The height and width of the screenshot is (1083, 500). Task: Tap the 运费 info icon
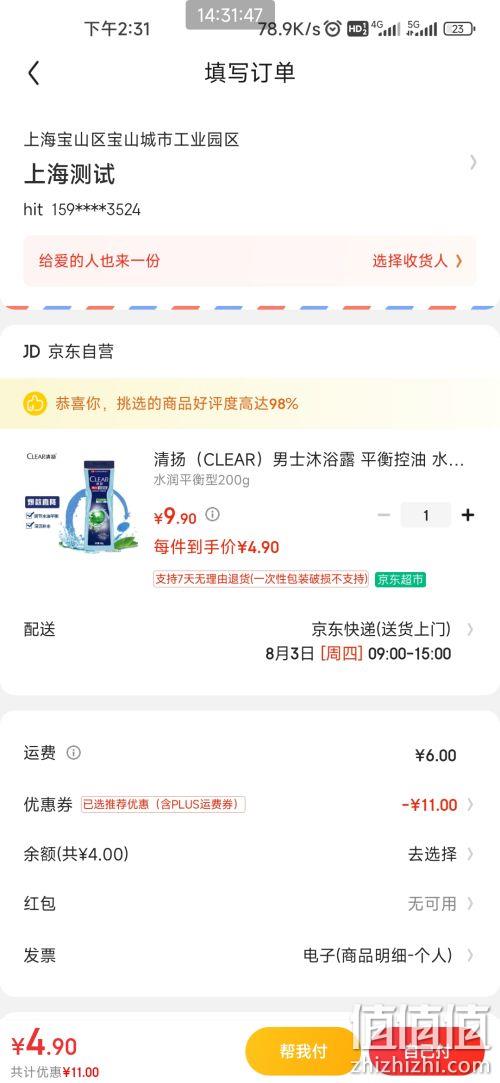73,753
